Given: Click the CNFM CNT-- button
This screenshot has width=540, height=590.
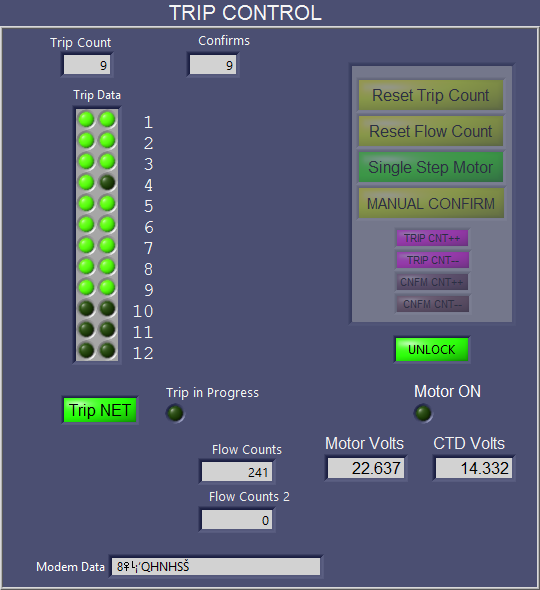Looking at the screenshot, I should tap(432, 304).
